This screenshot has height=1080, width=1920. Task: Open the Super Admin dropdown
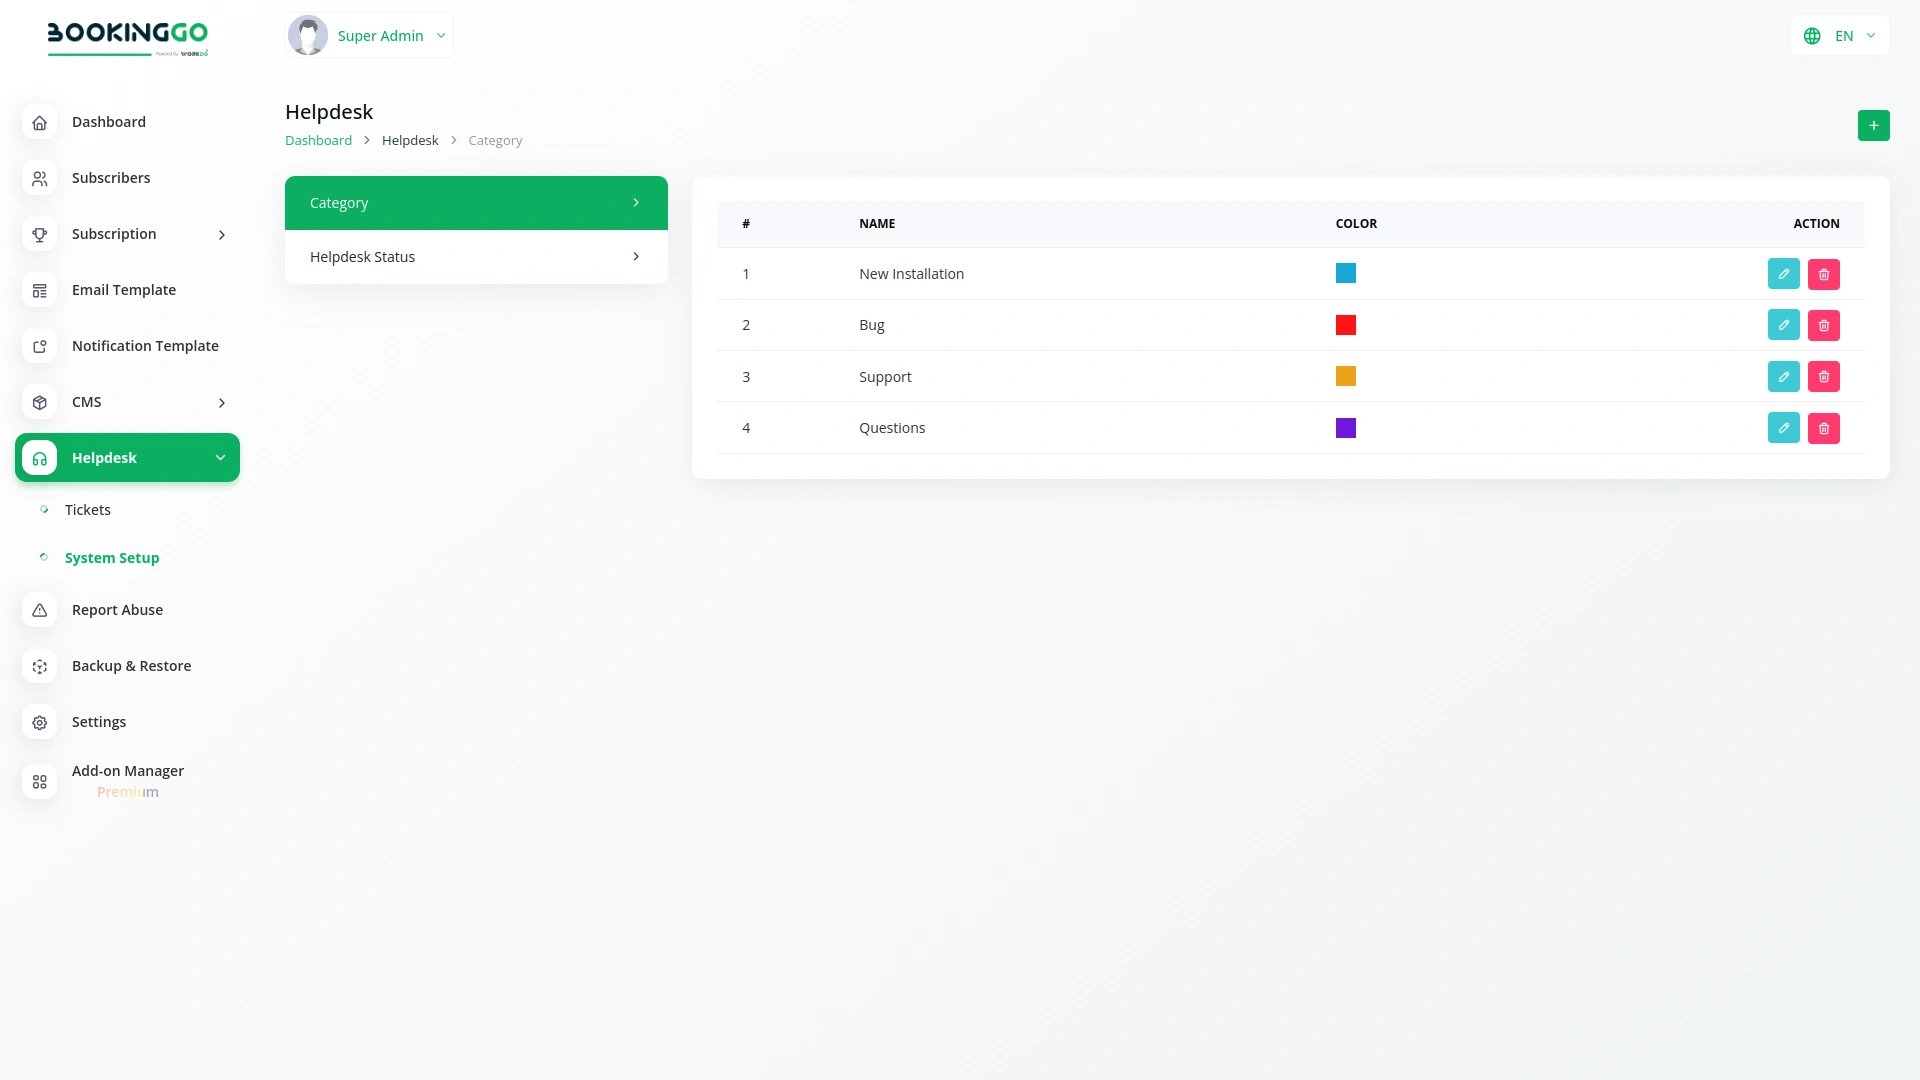point(440,35)
